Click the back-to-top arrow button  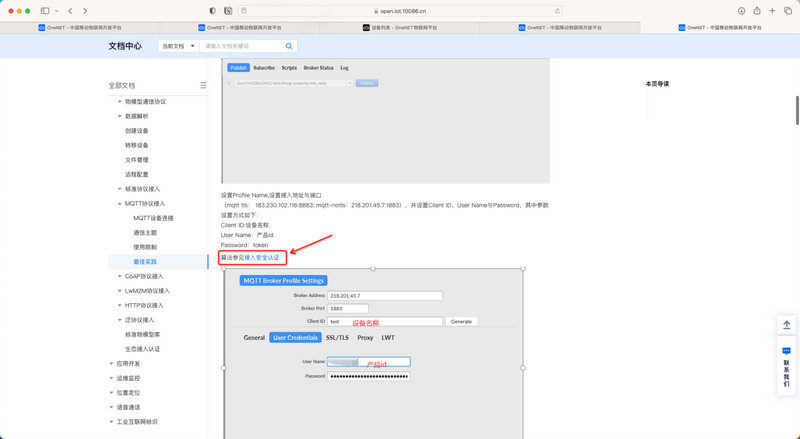pyautogui.click(x=786, y=325)
